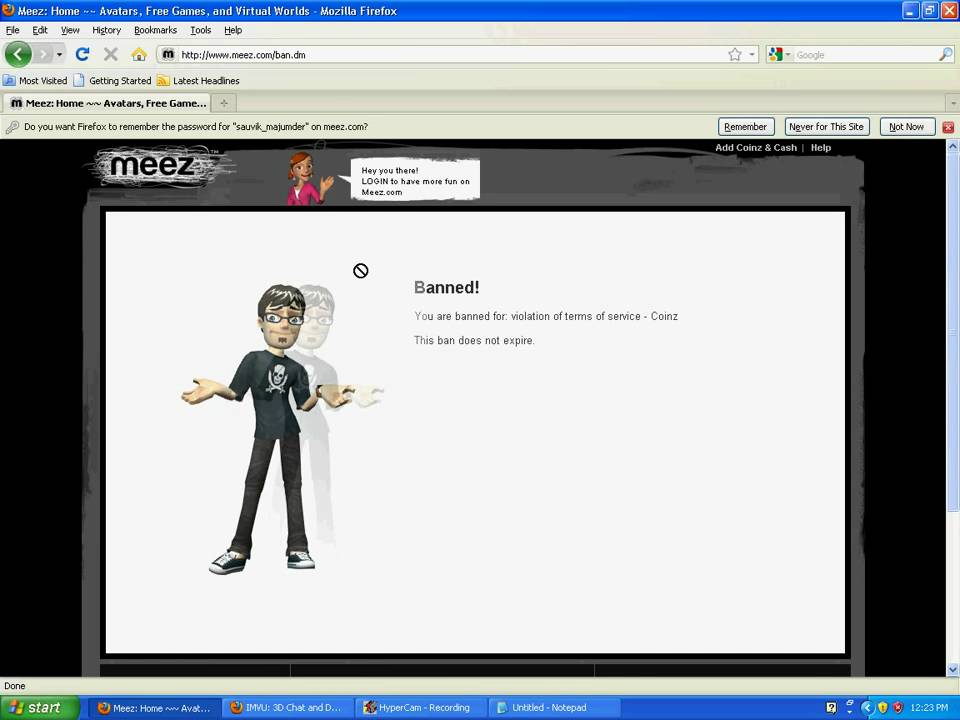960x720 pixels.
Task: Click the key icon in password bar
Action: (x=12, y=127)
